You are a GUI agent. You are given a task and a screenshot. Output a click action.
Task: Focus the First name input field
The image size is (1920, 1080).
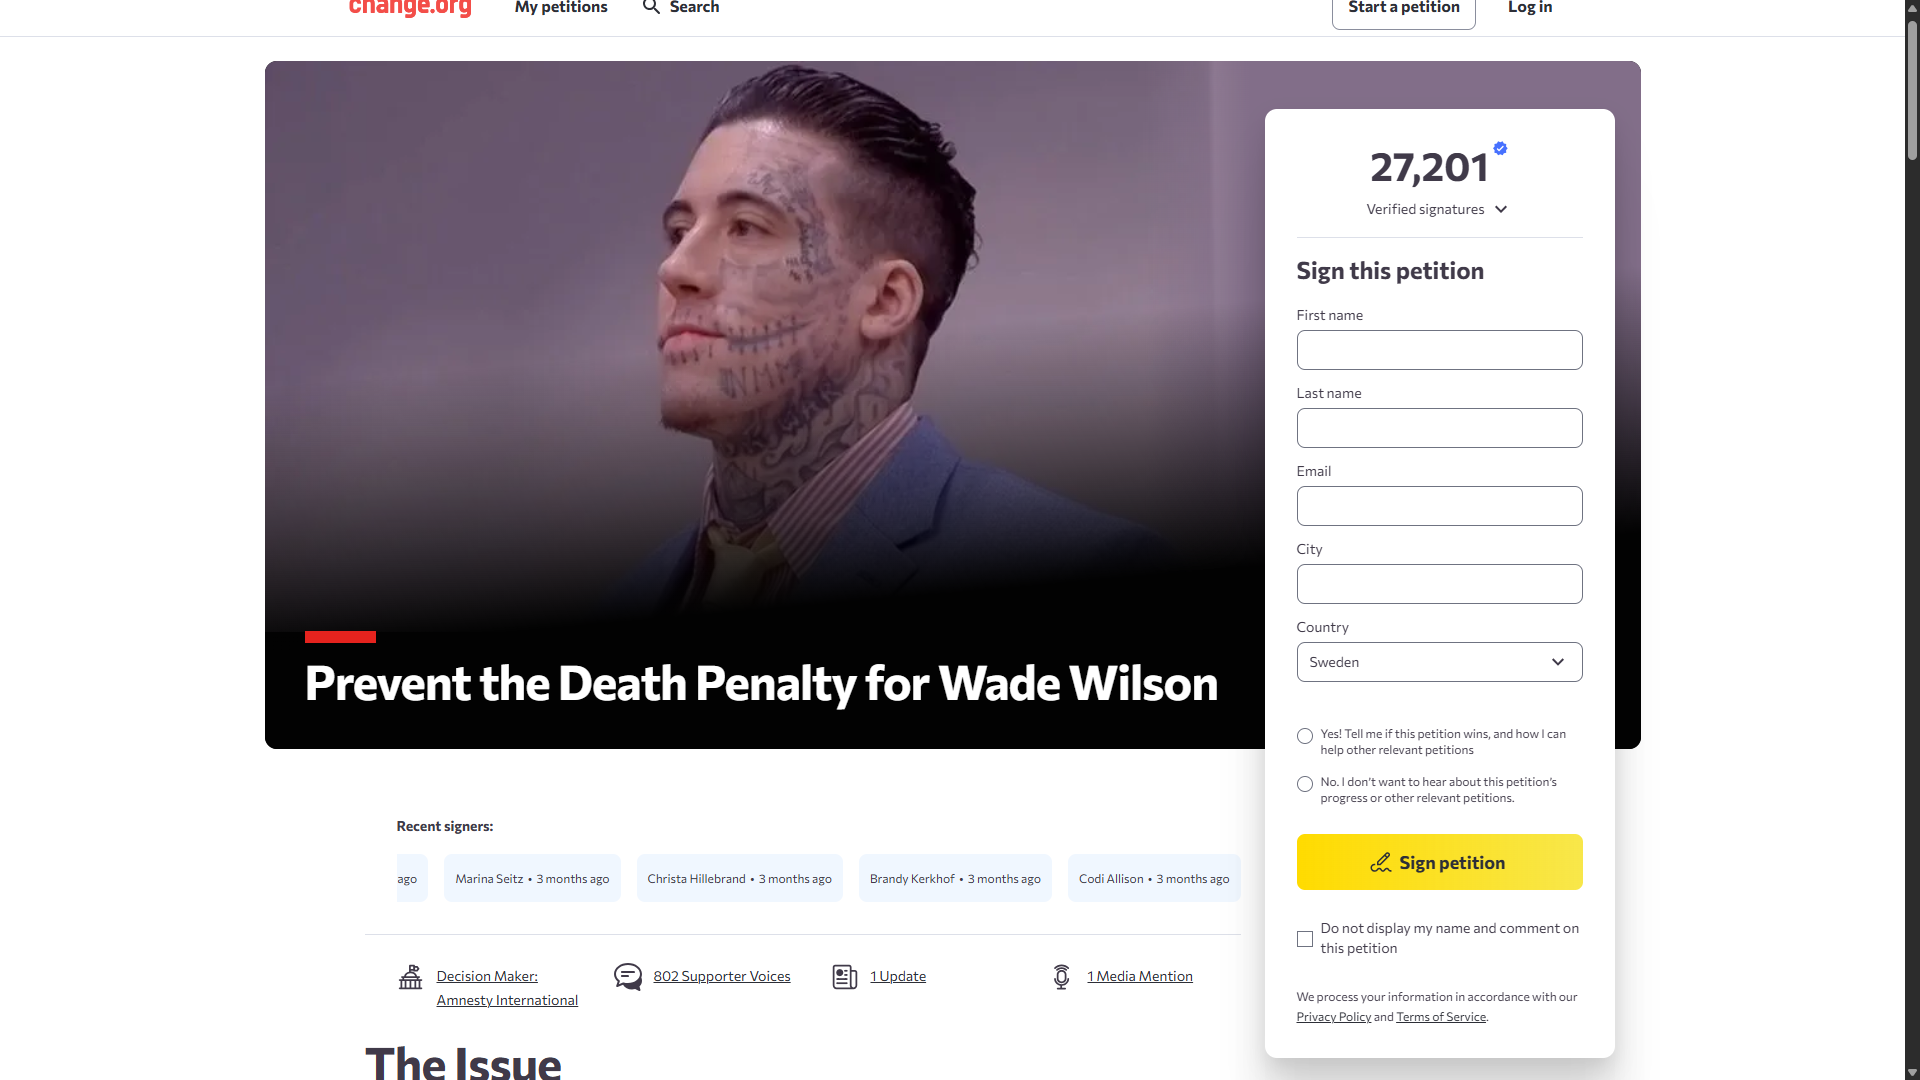(x=1439, y=350)
